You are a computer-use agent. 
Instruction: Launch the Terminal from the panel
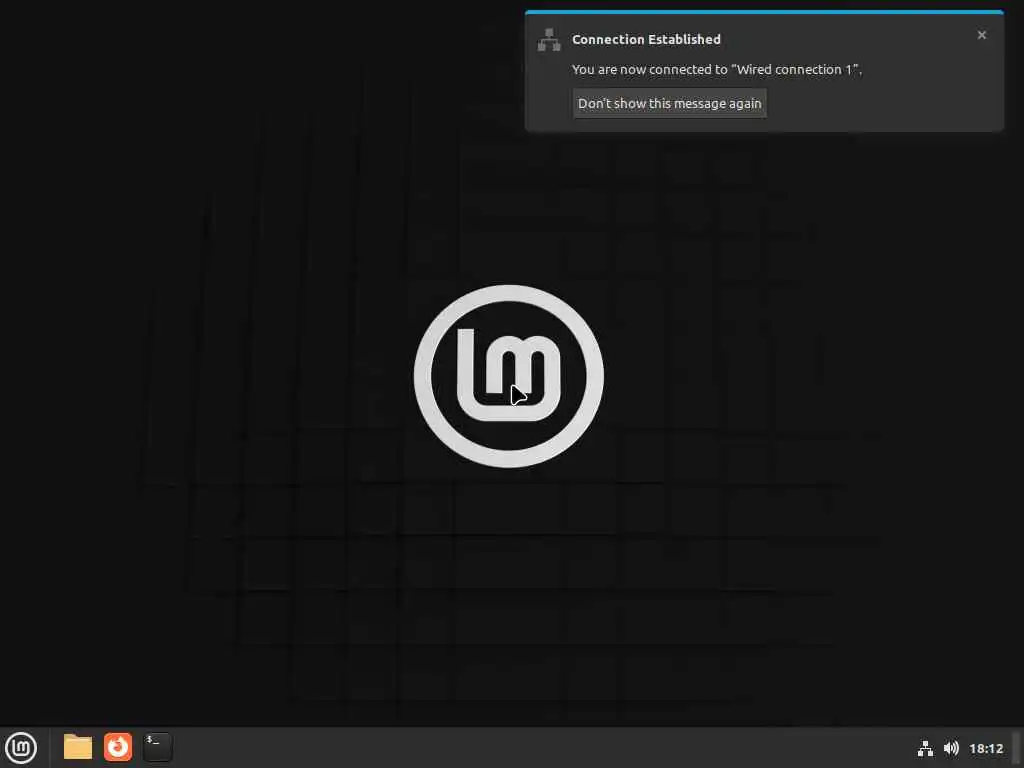(157, 747)
